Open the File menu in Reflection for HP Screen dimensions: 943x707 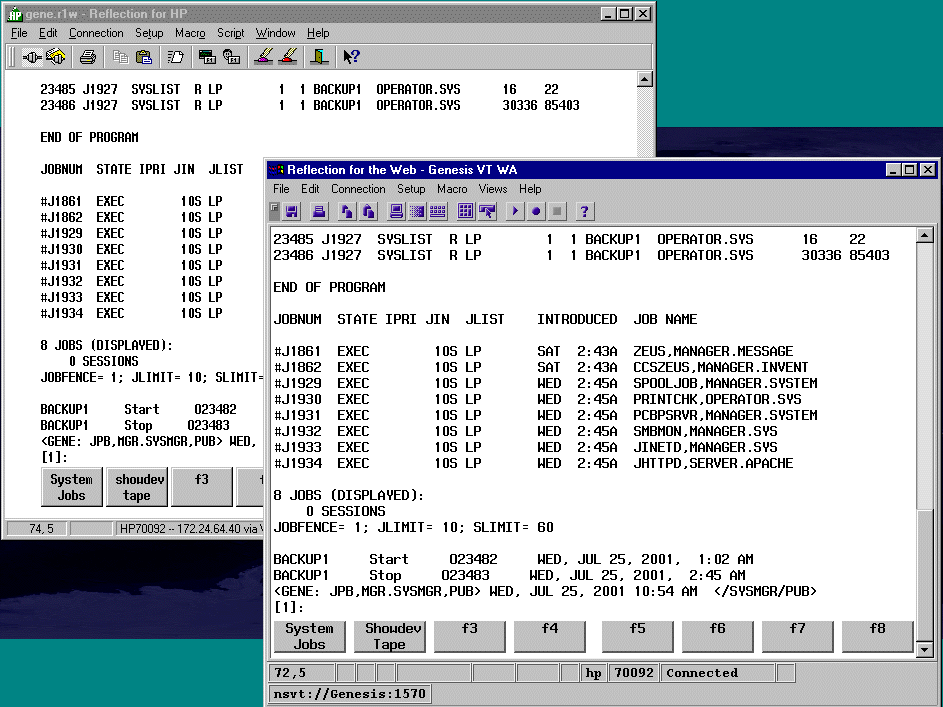click(x=19, y=33)
